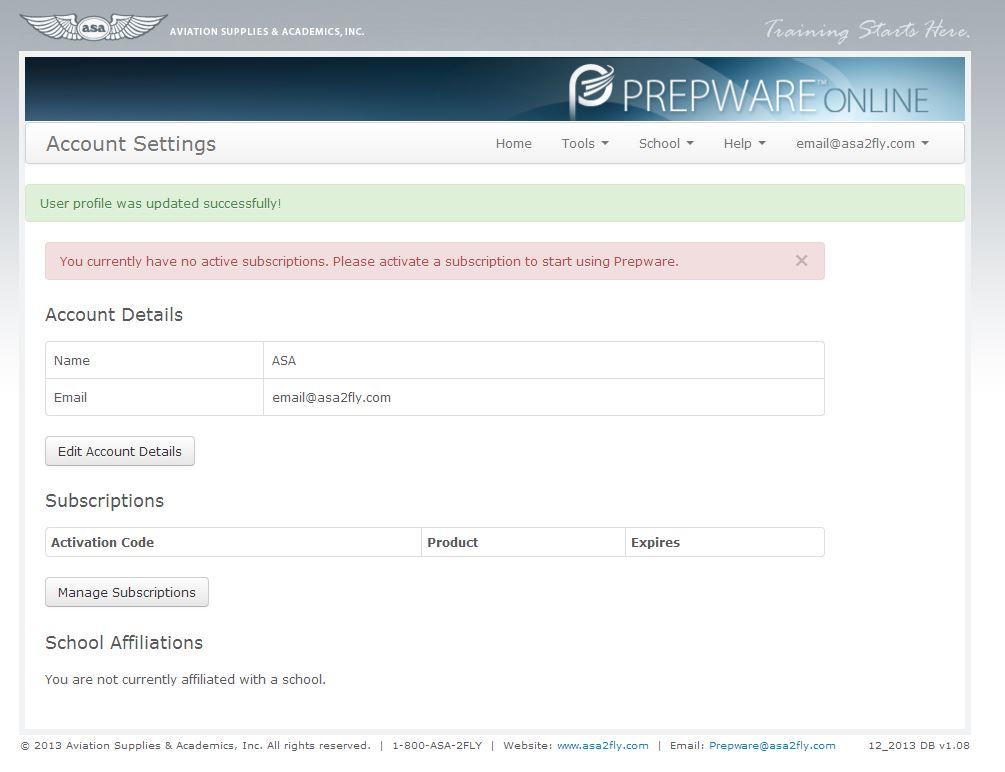Open the Tools dropdown menu
The image size is (1005, 772).
click(x=585, y=144)
